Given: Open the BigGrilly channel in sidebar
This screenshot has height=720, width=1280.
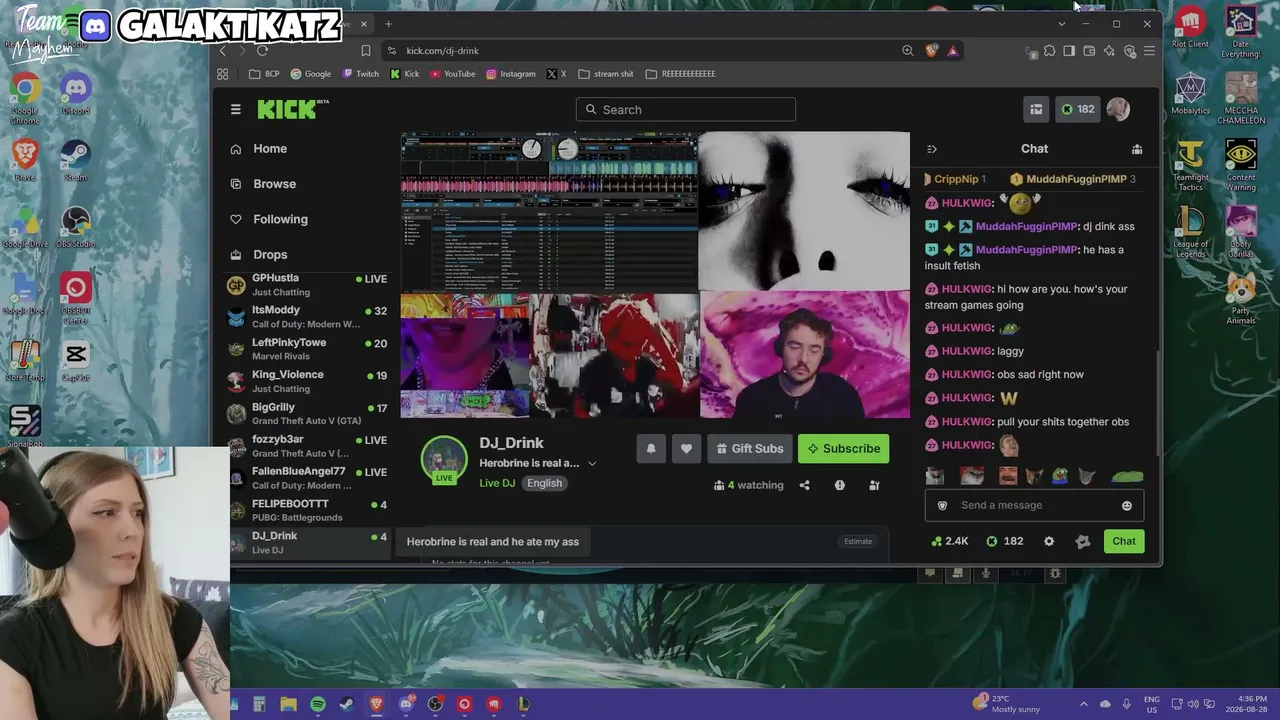Looking at the screenshot, I should [x=308, y=414].
